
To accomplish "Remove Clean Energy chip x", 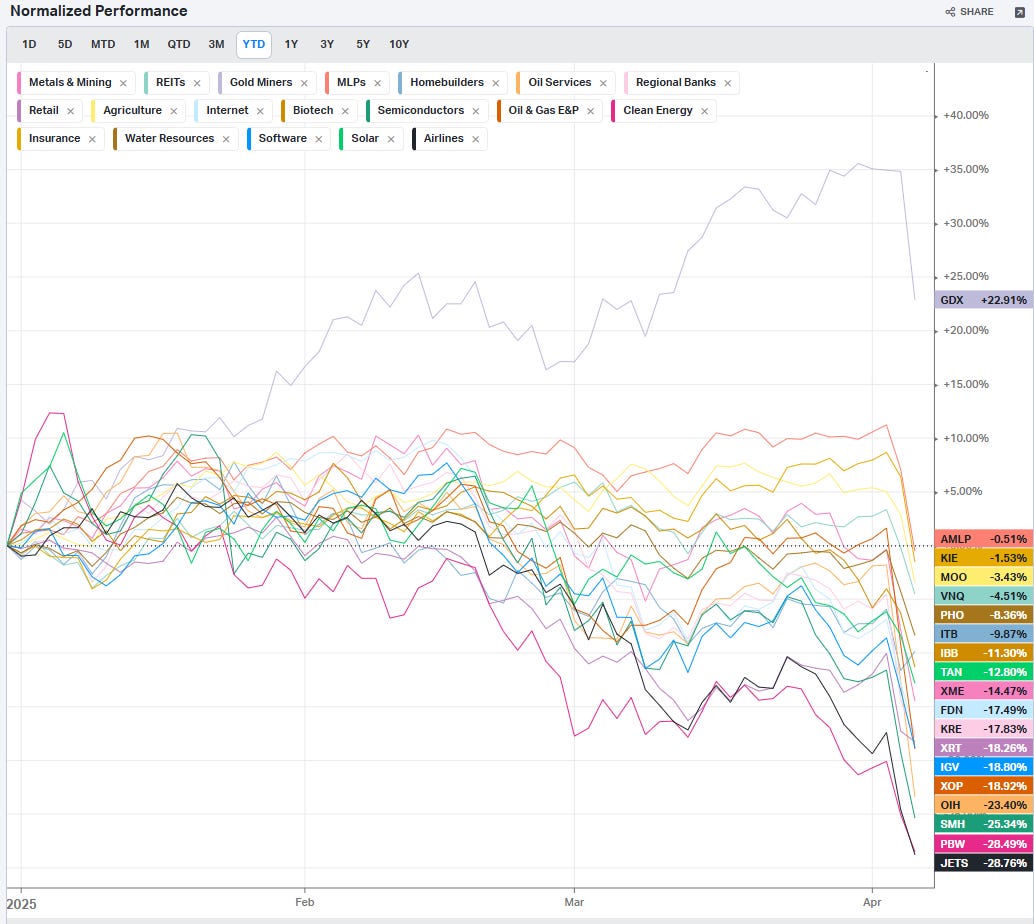I will [x=704, y=111].
